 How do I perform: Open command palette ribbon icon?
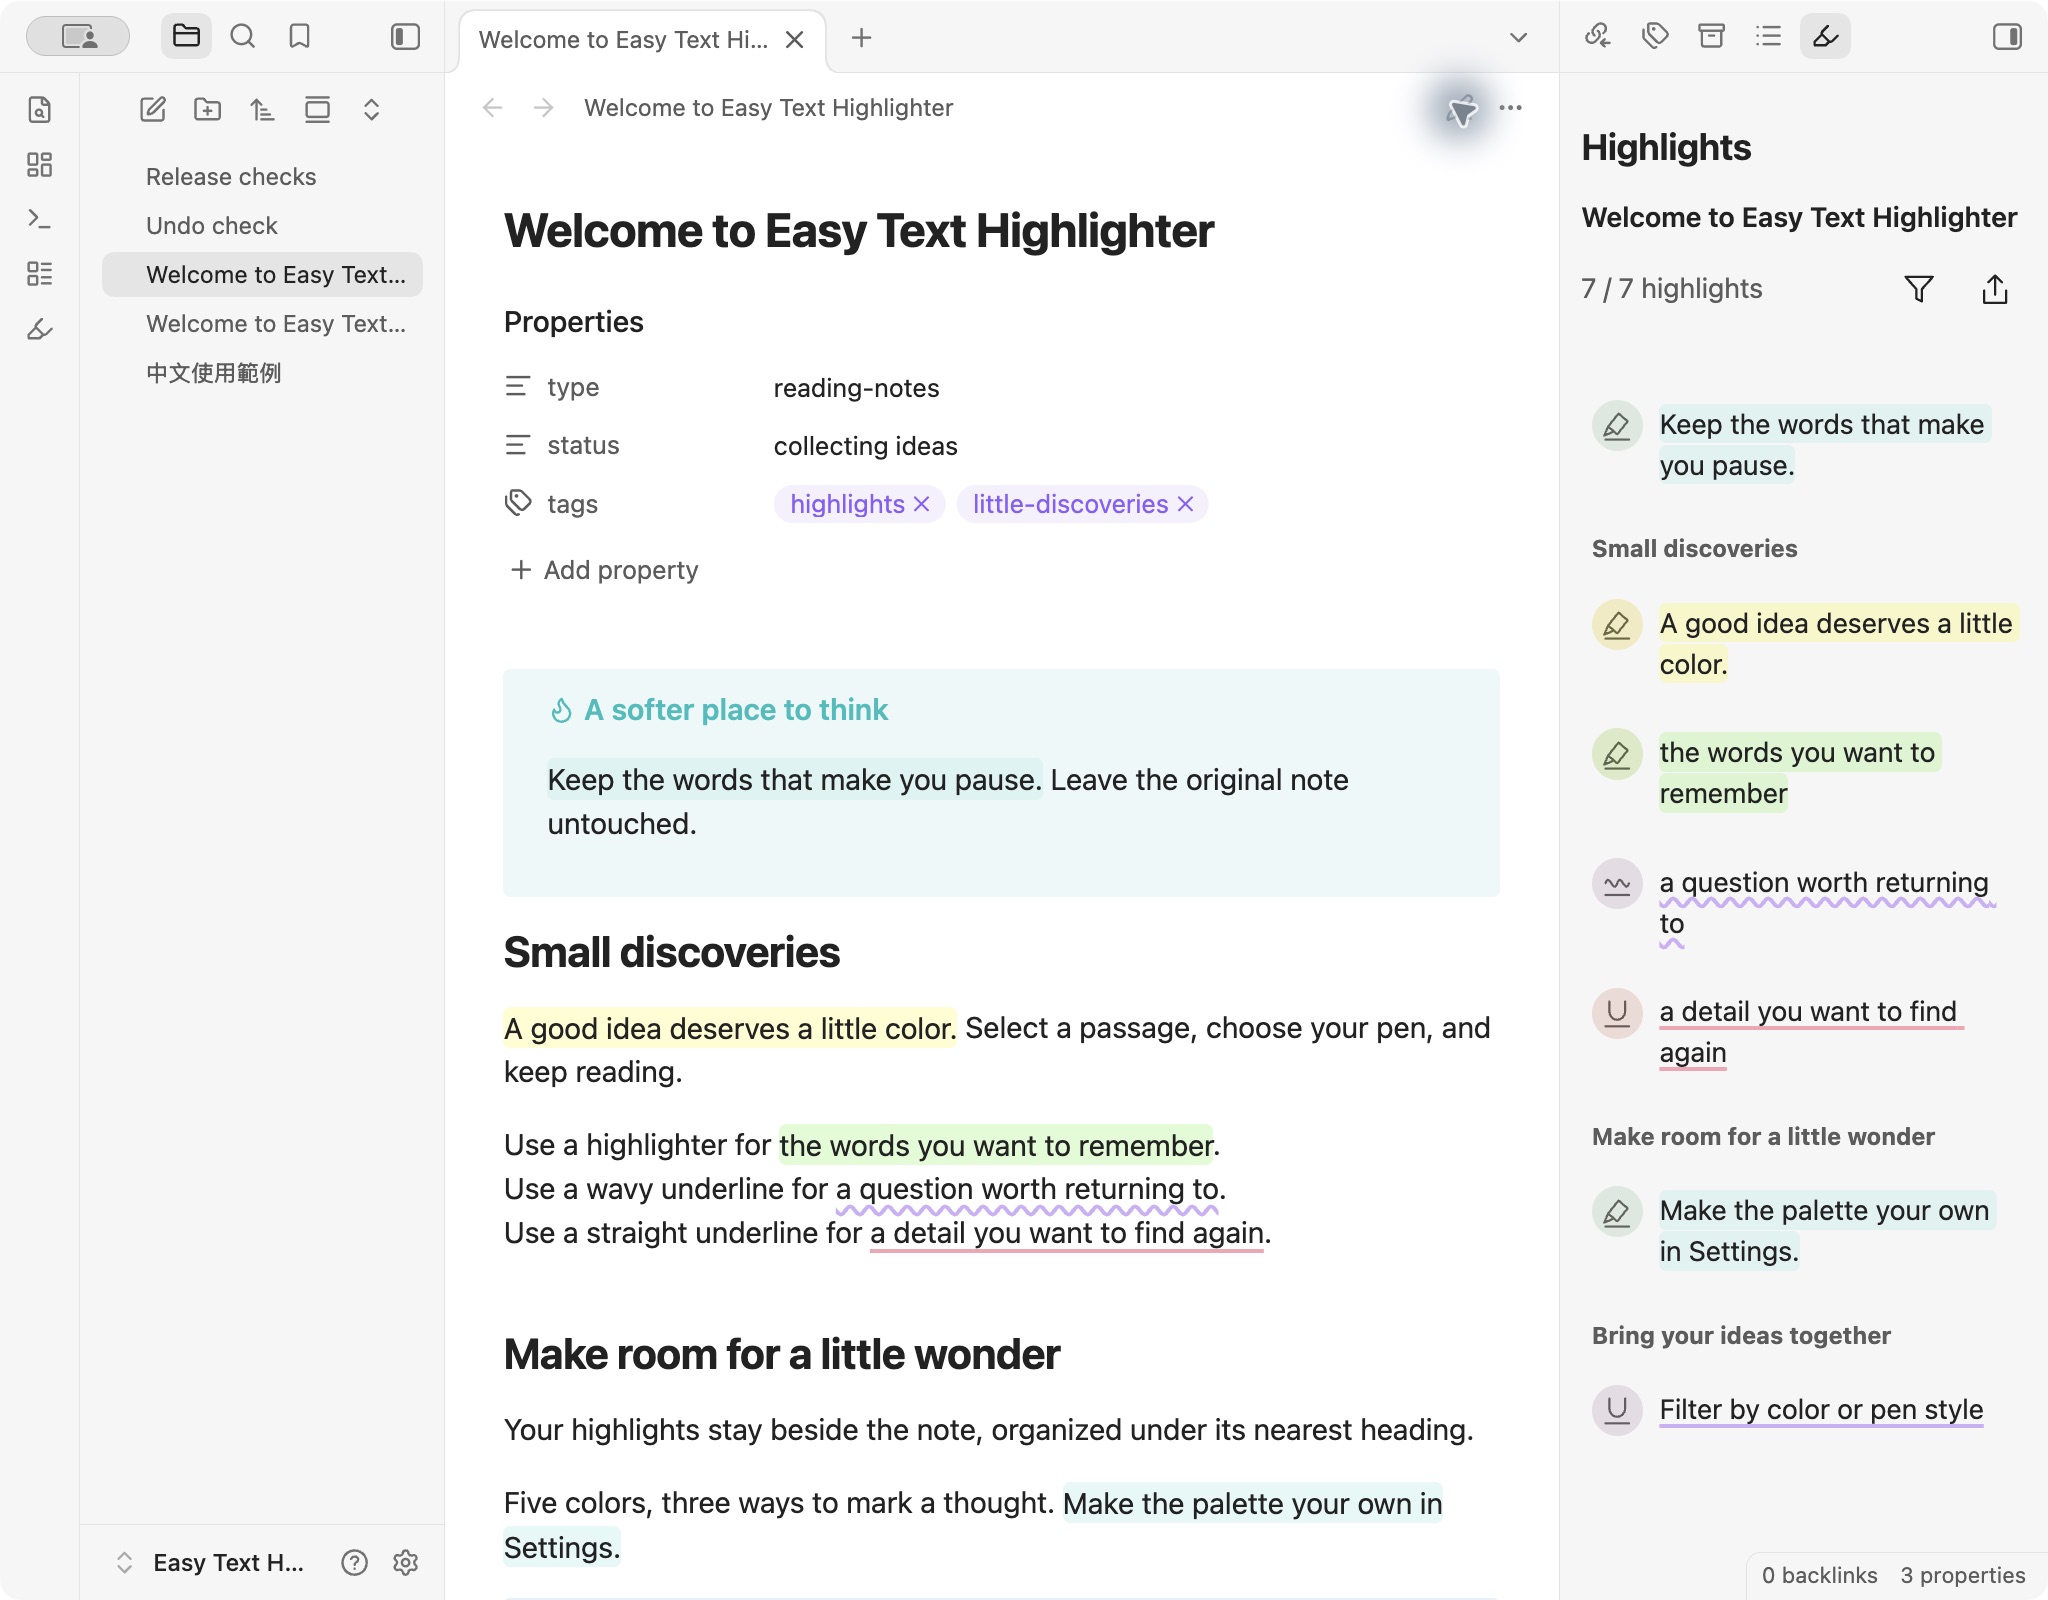(40, 219)
